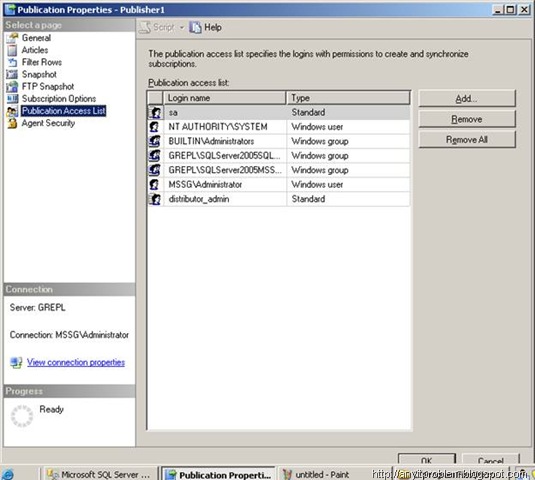Click the GREPL\SQLServer2005MSS... group icon
The width and height of the screenshot is (535, 480).
click(155, 170)
